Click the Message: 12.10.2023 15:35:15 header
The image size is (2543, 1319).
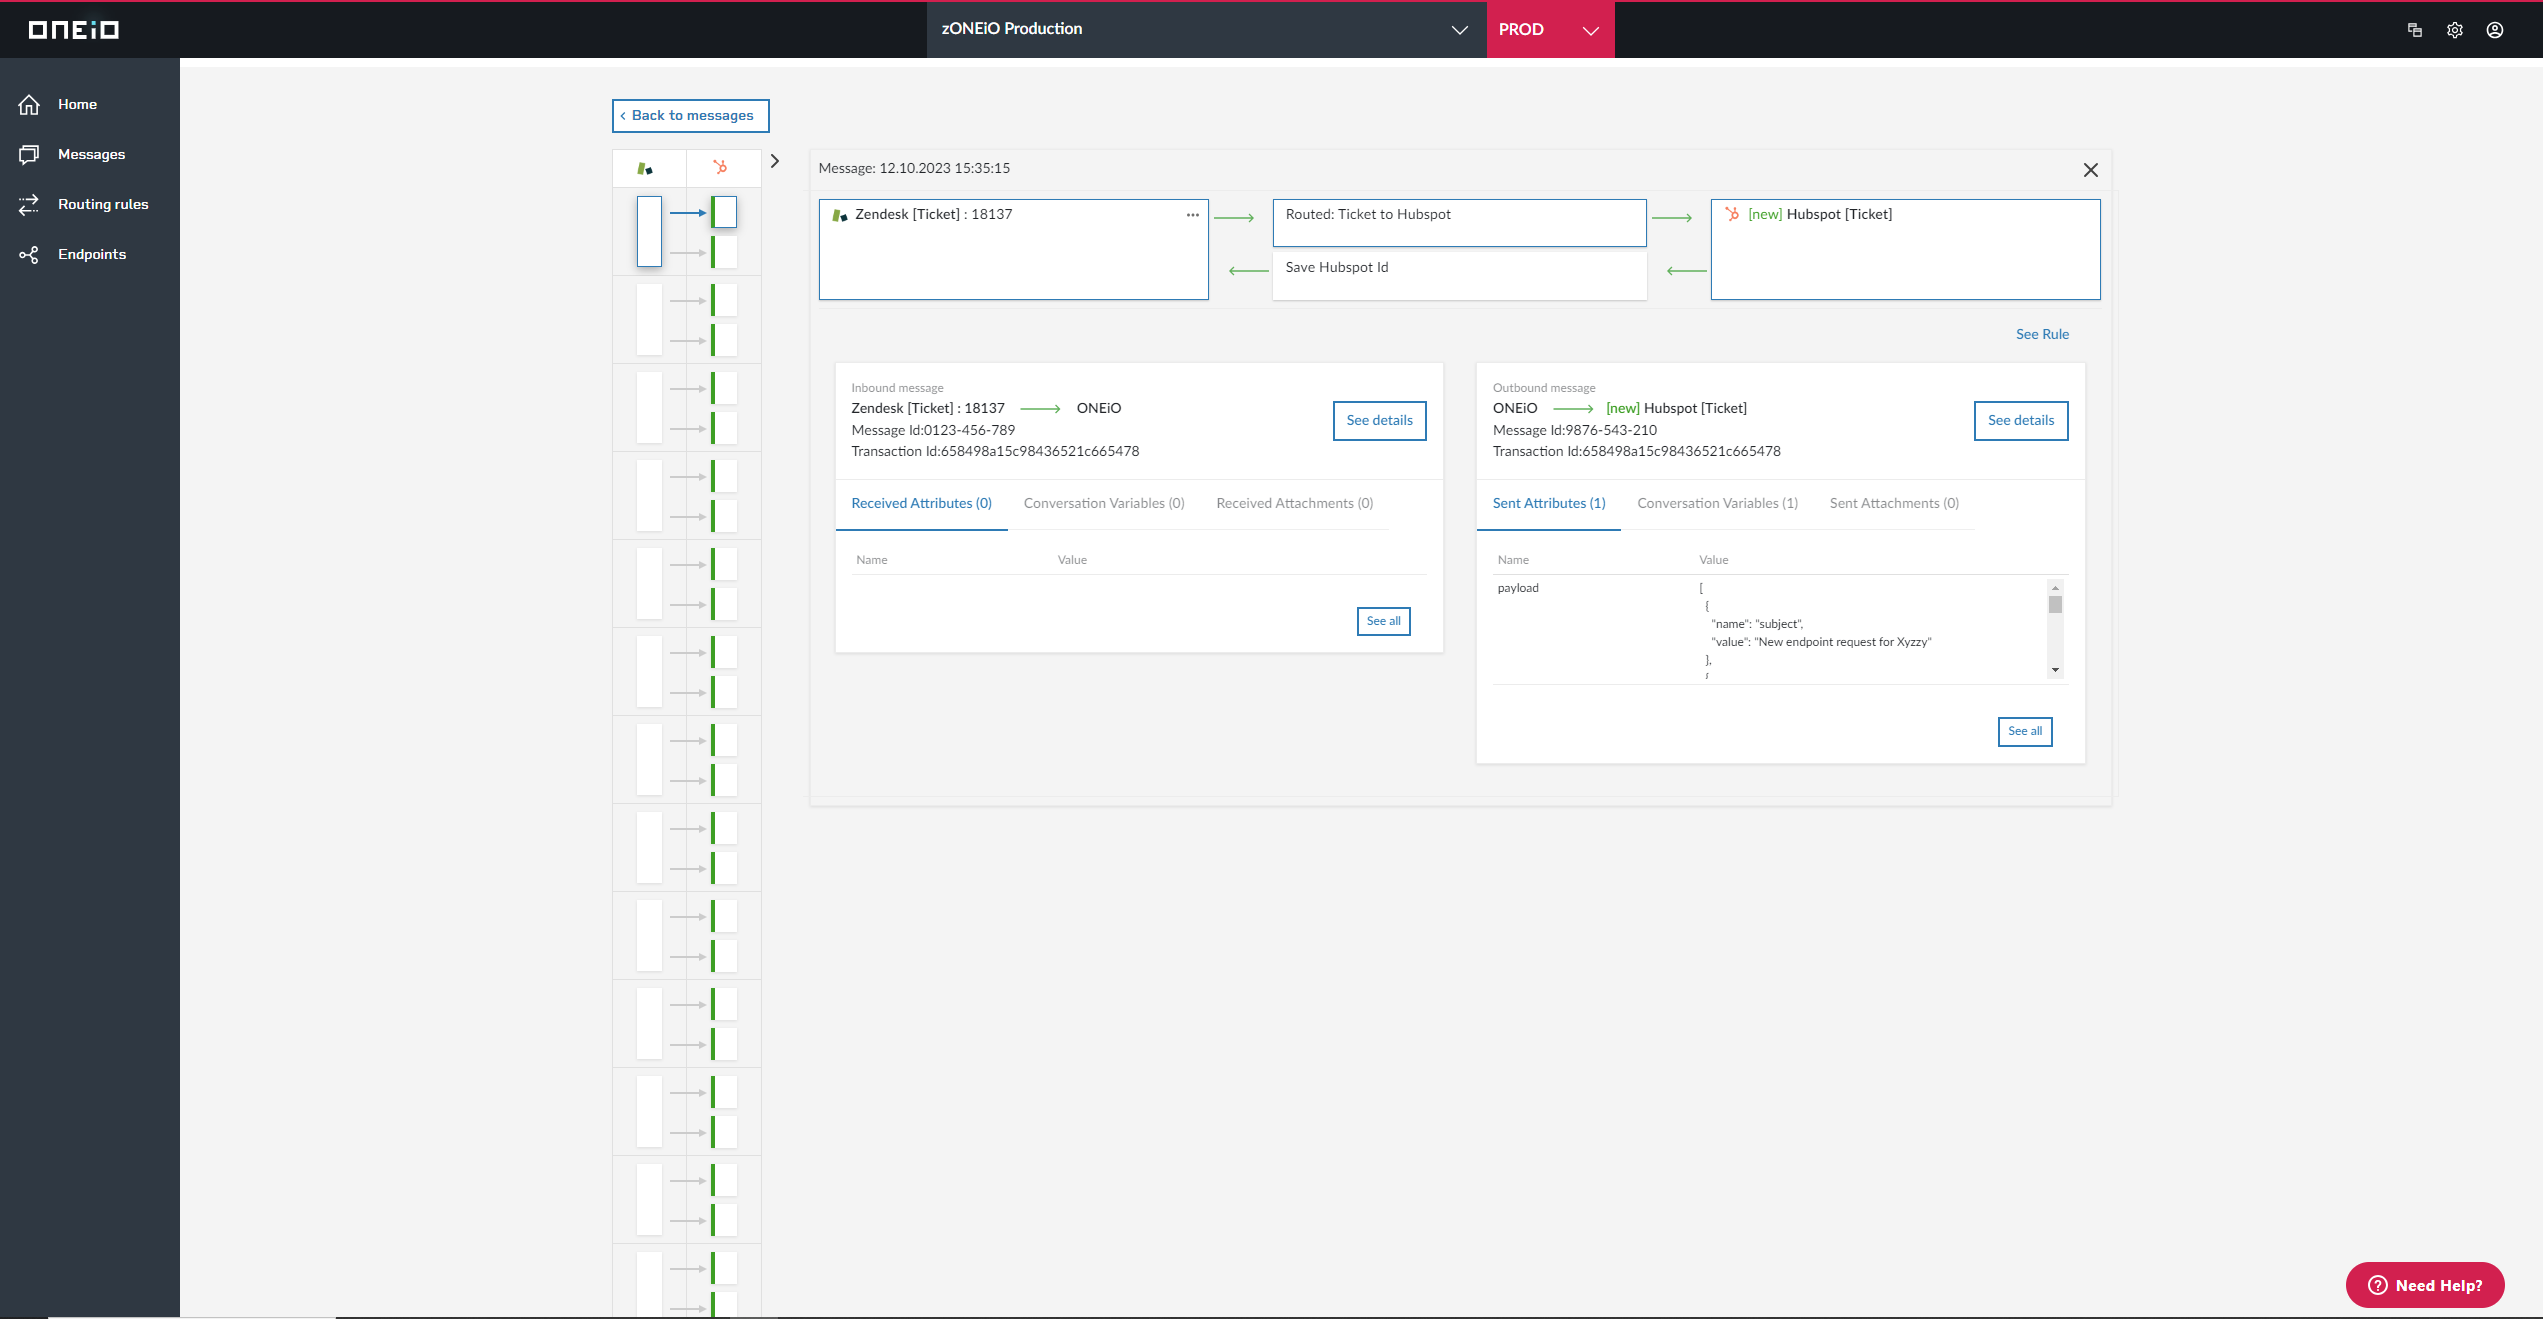(914, 169)
